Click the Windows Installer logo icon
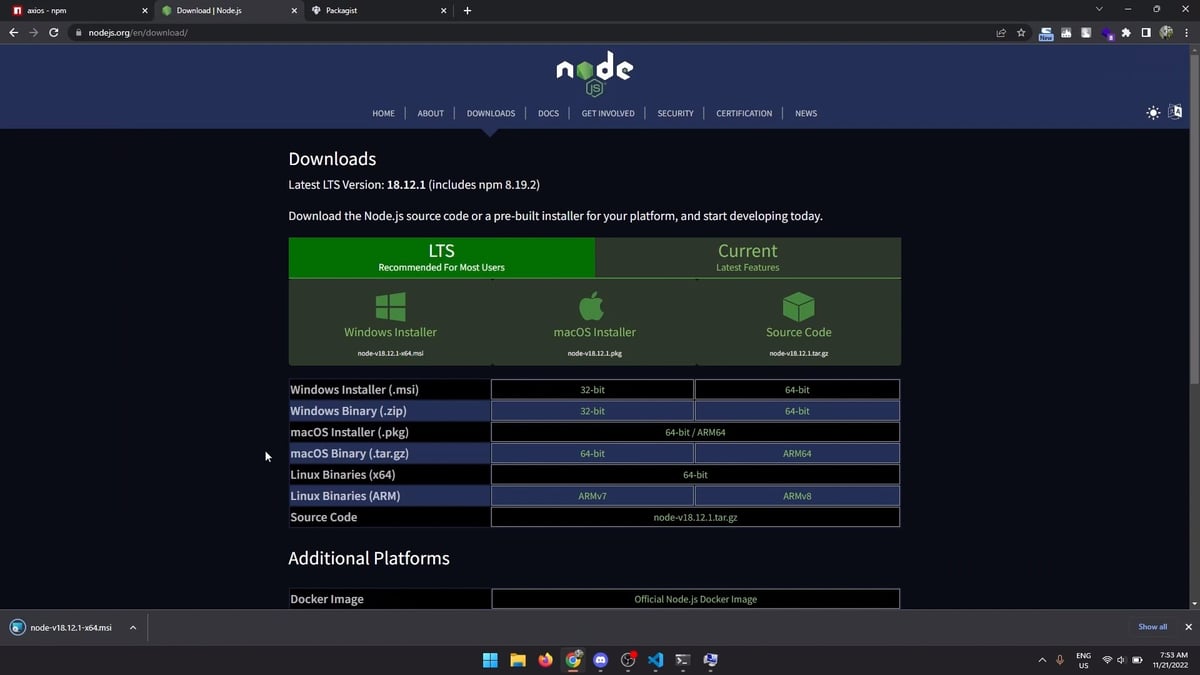This screenshot has height=675, width=1200. [x=390, y=306]
